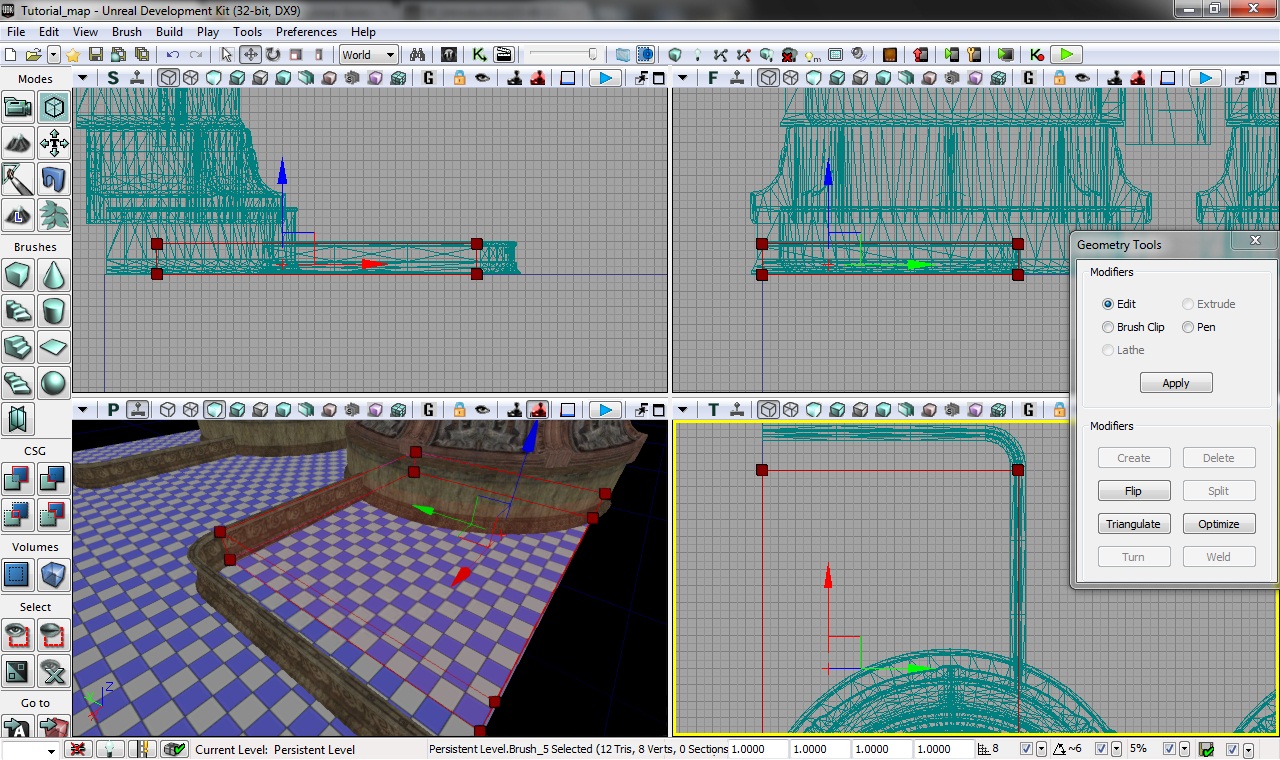Open the Build menu
The image size is (1280, 760).
coord(169,32)
